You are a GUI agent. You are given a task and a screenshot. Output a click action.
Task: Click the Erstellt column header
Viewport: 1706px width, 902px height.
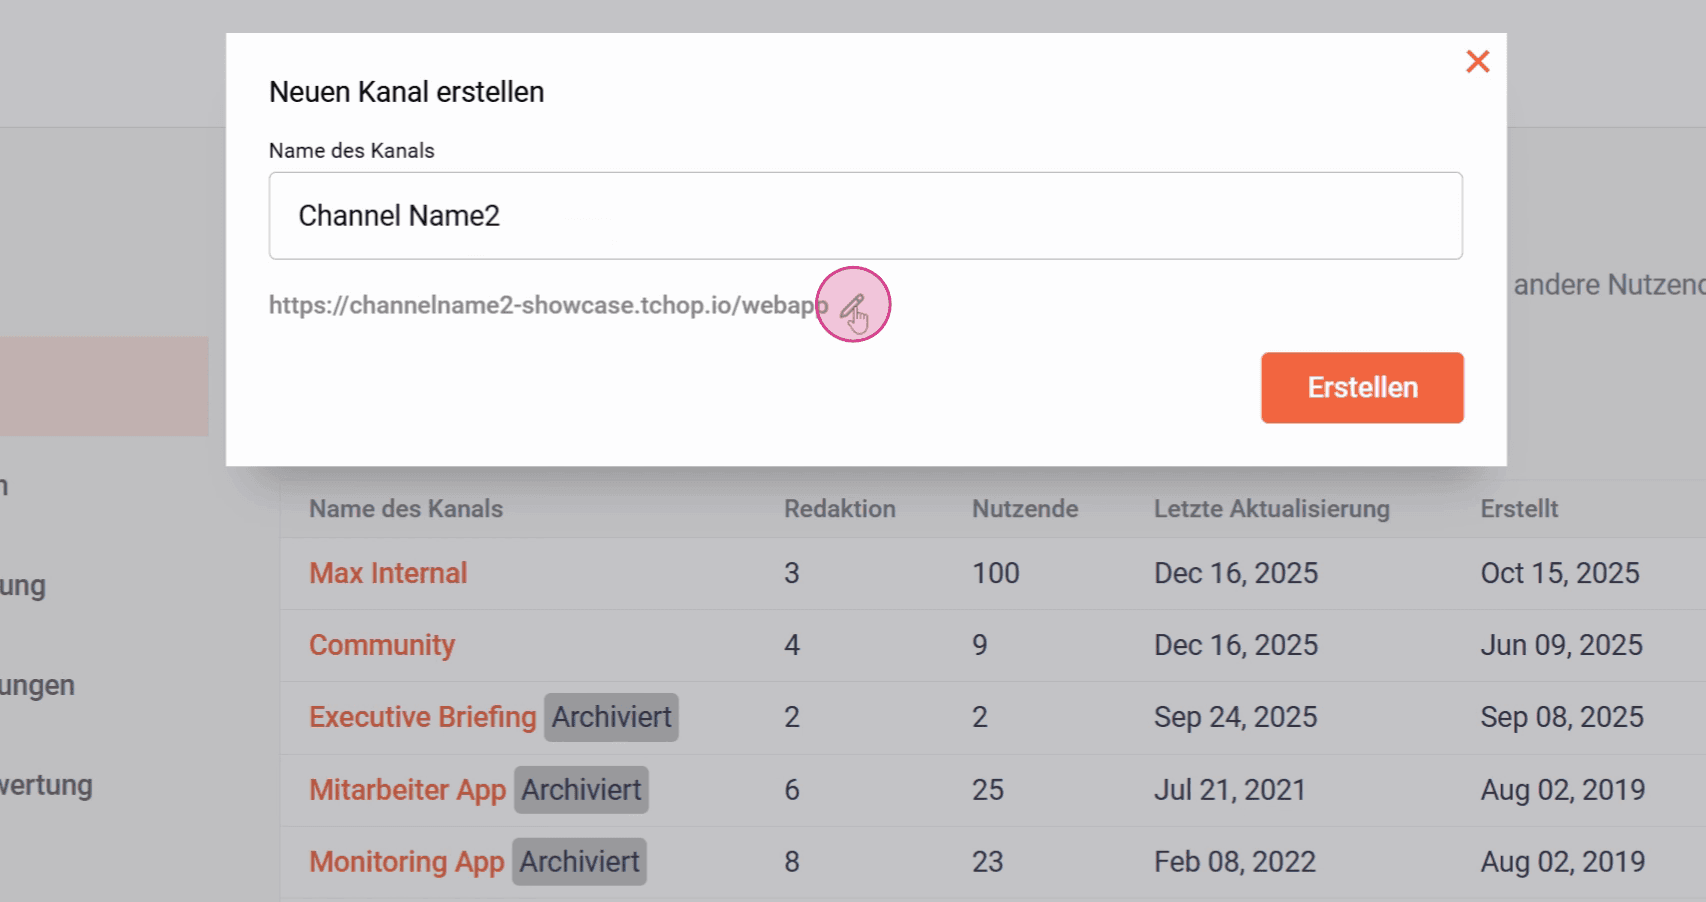point(1519,509)
